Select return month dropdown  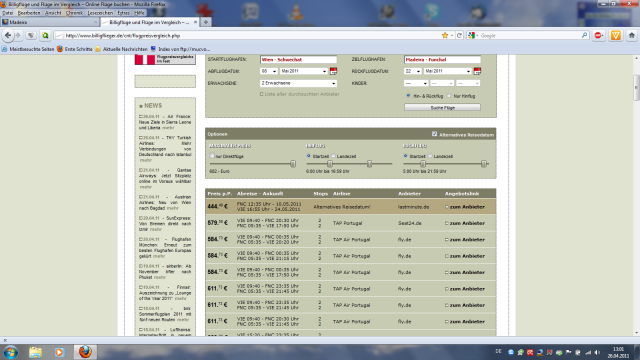click(x=447, y=71)
